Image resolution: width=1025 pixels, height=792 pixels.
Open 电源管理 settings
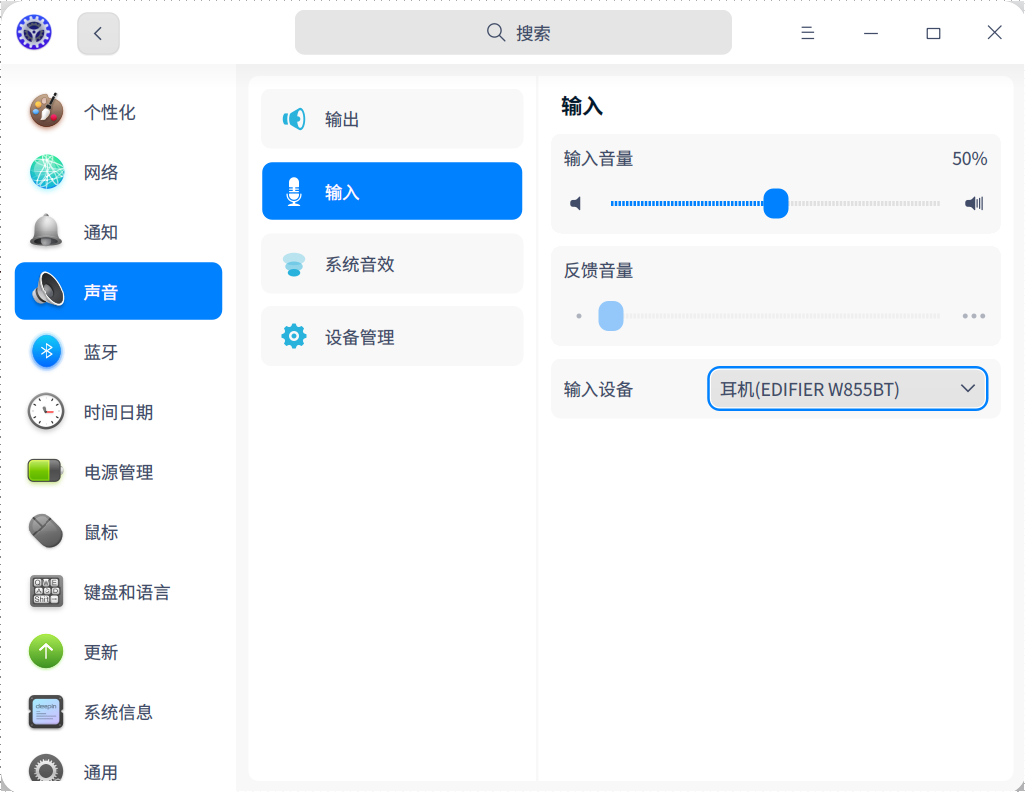pyautogui.click(x=46, y=471)
